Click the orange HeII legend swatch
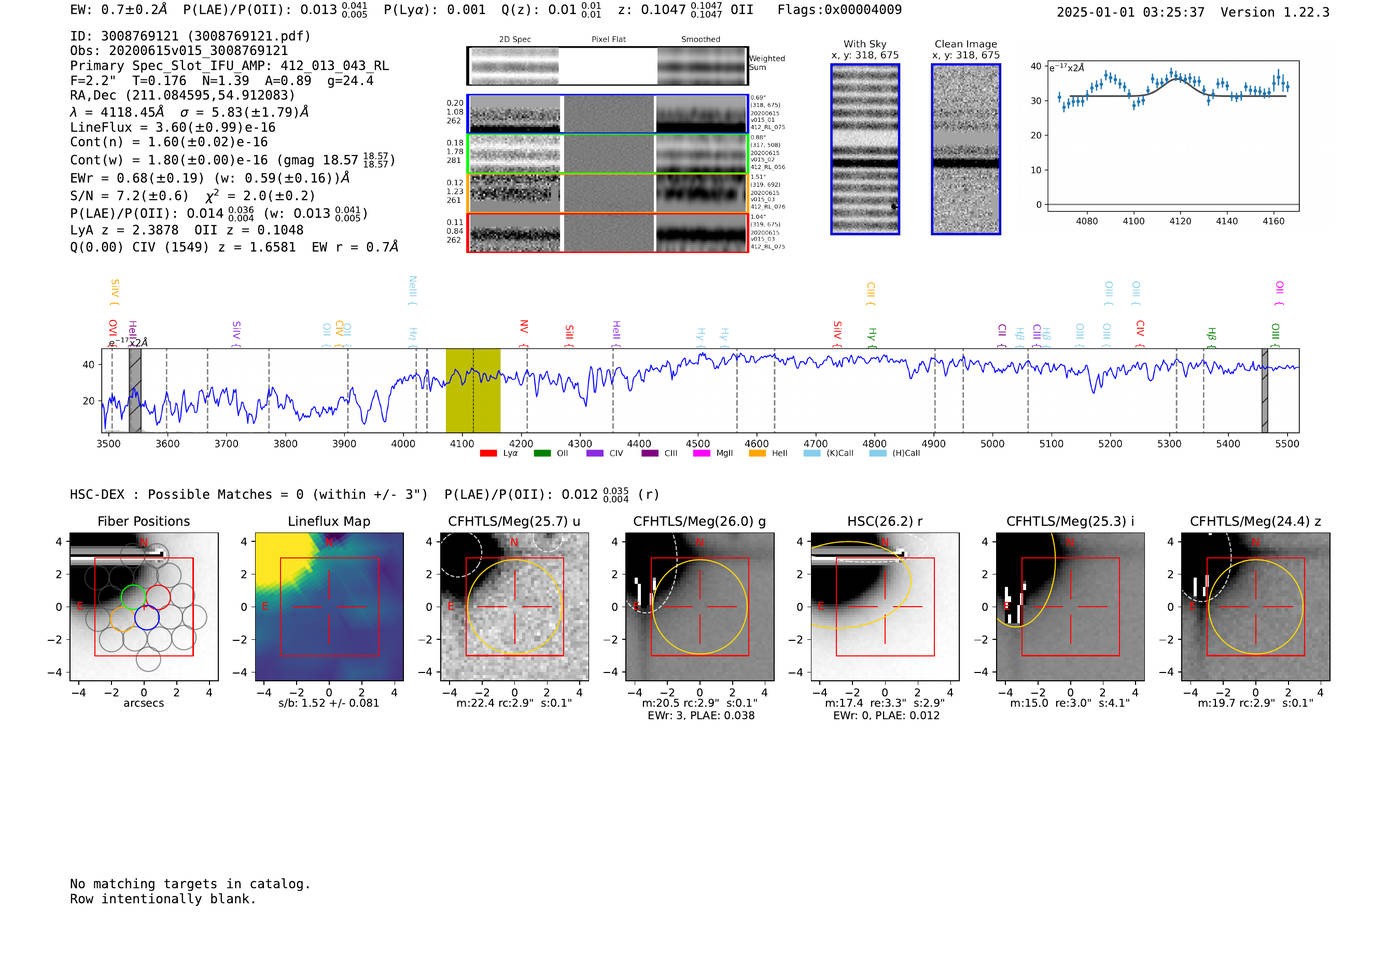 click(x=757, y=454)
